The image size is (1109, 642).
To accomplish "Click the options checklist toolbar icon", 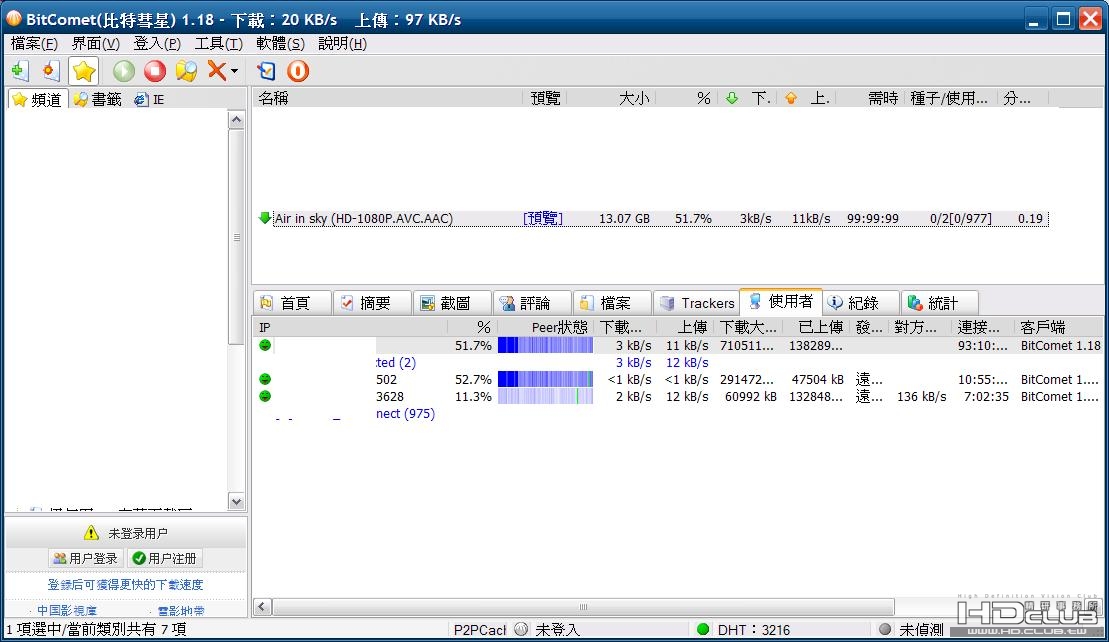I will (x=267, y=71).
